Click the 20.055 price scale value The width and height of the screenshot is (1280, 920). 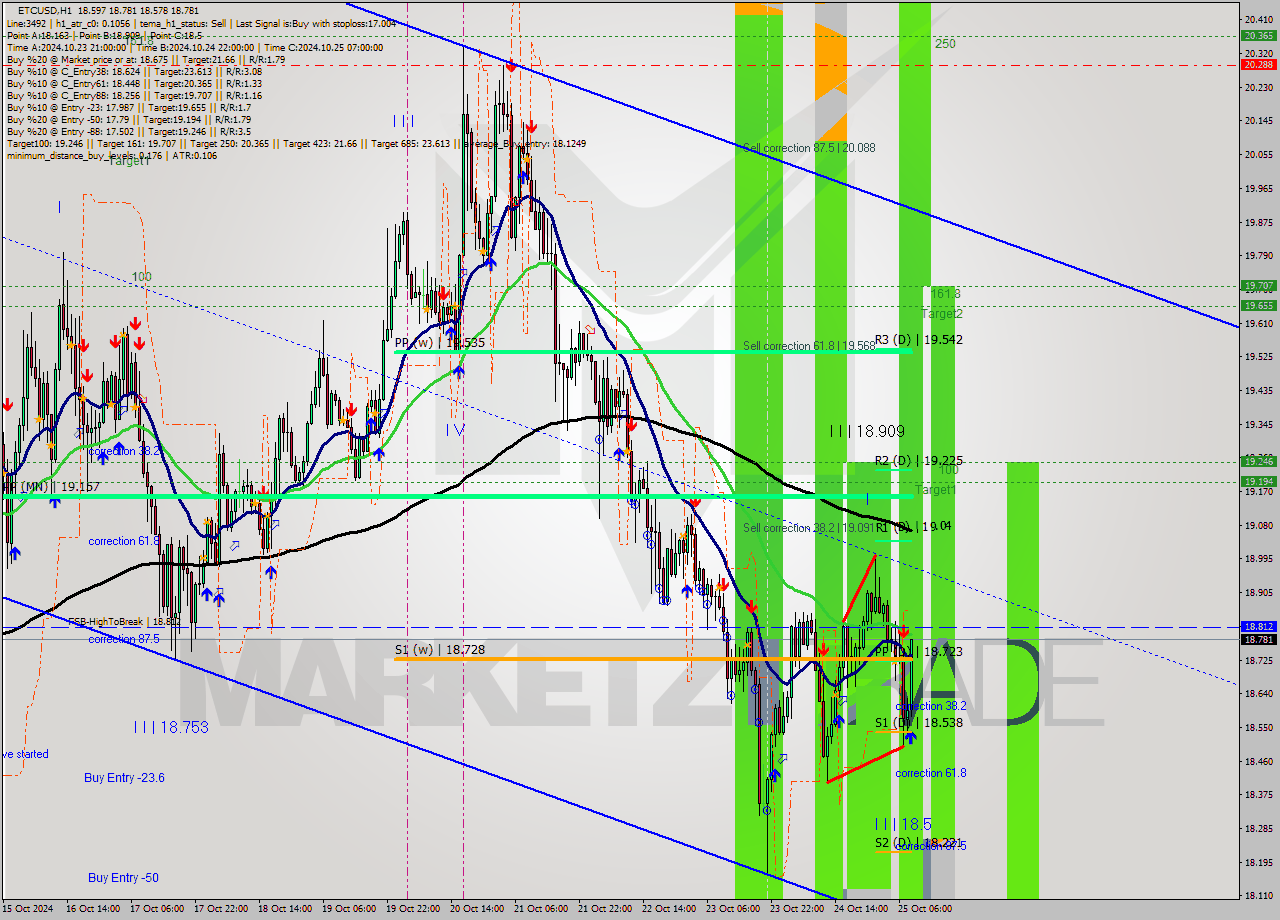coord(1258,154)
